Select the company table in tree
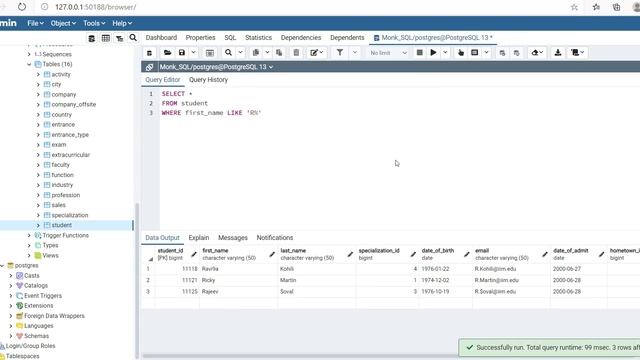Viewport: 640px width, 360px height. coord(64,95)
